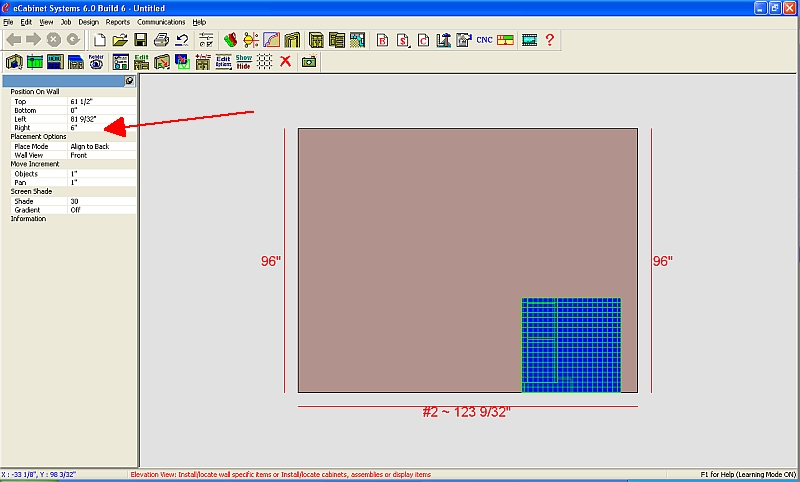Open the Place Mode Align to Back dropdown
The image size is (800, 482).
[100, 146]
